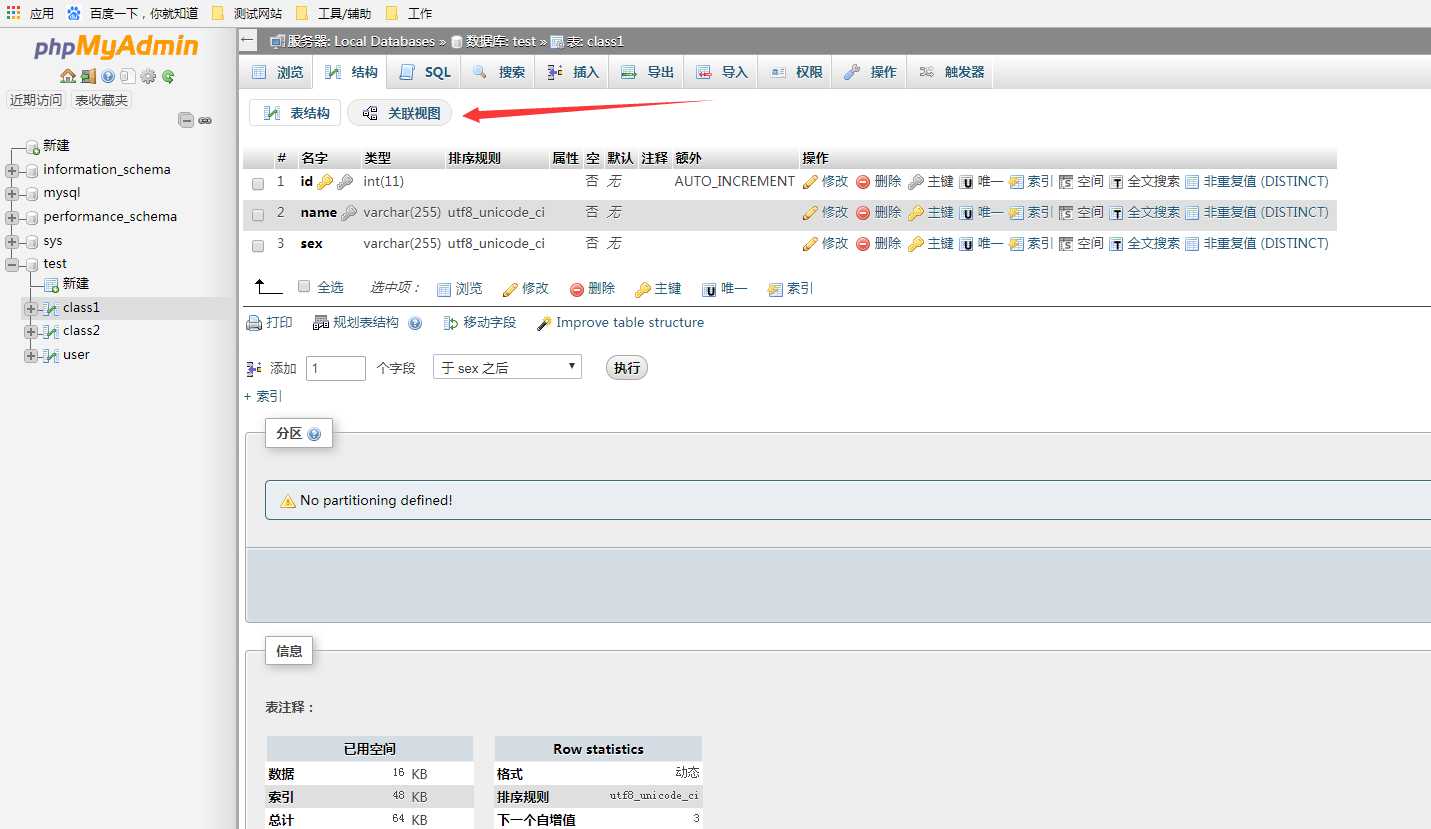Click the 打印 printer icon link
The height and width of the screenshot is (829, 1431).
pos(270,323)
